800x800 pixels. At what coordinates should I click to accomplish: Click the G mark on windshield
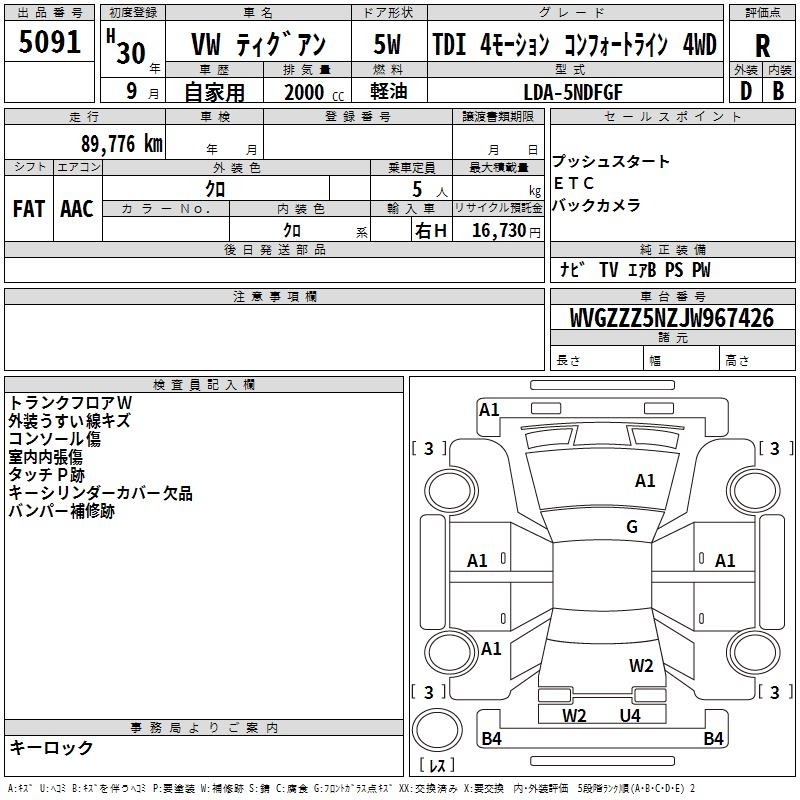coord(632,527)
